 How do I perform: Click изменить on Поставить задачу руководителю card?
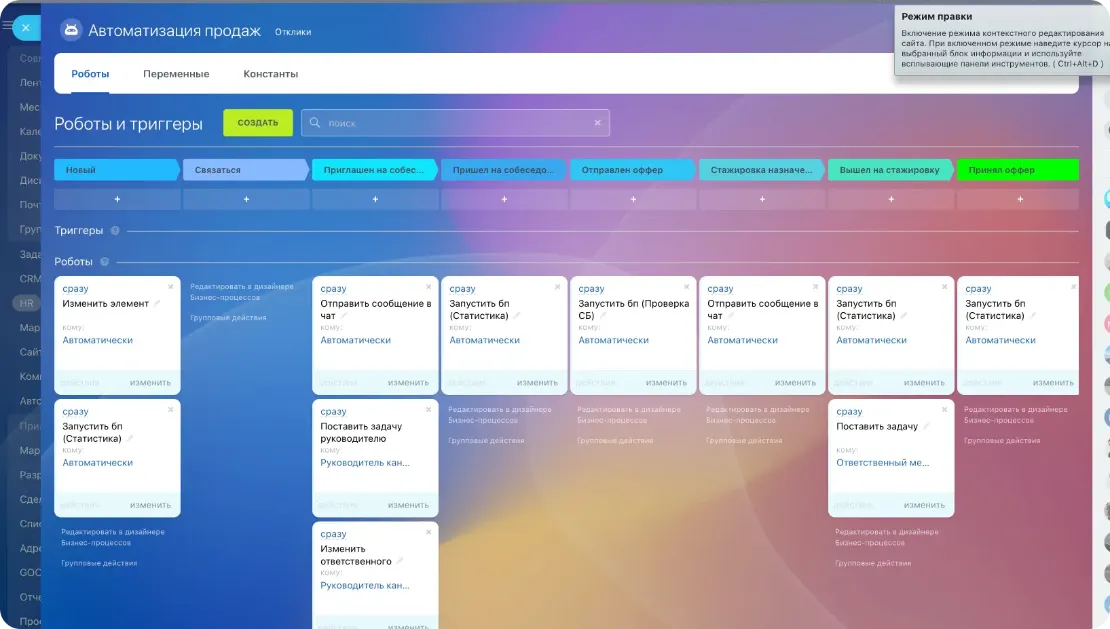coord(408,505)
